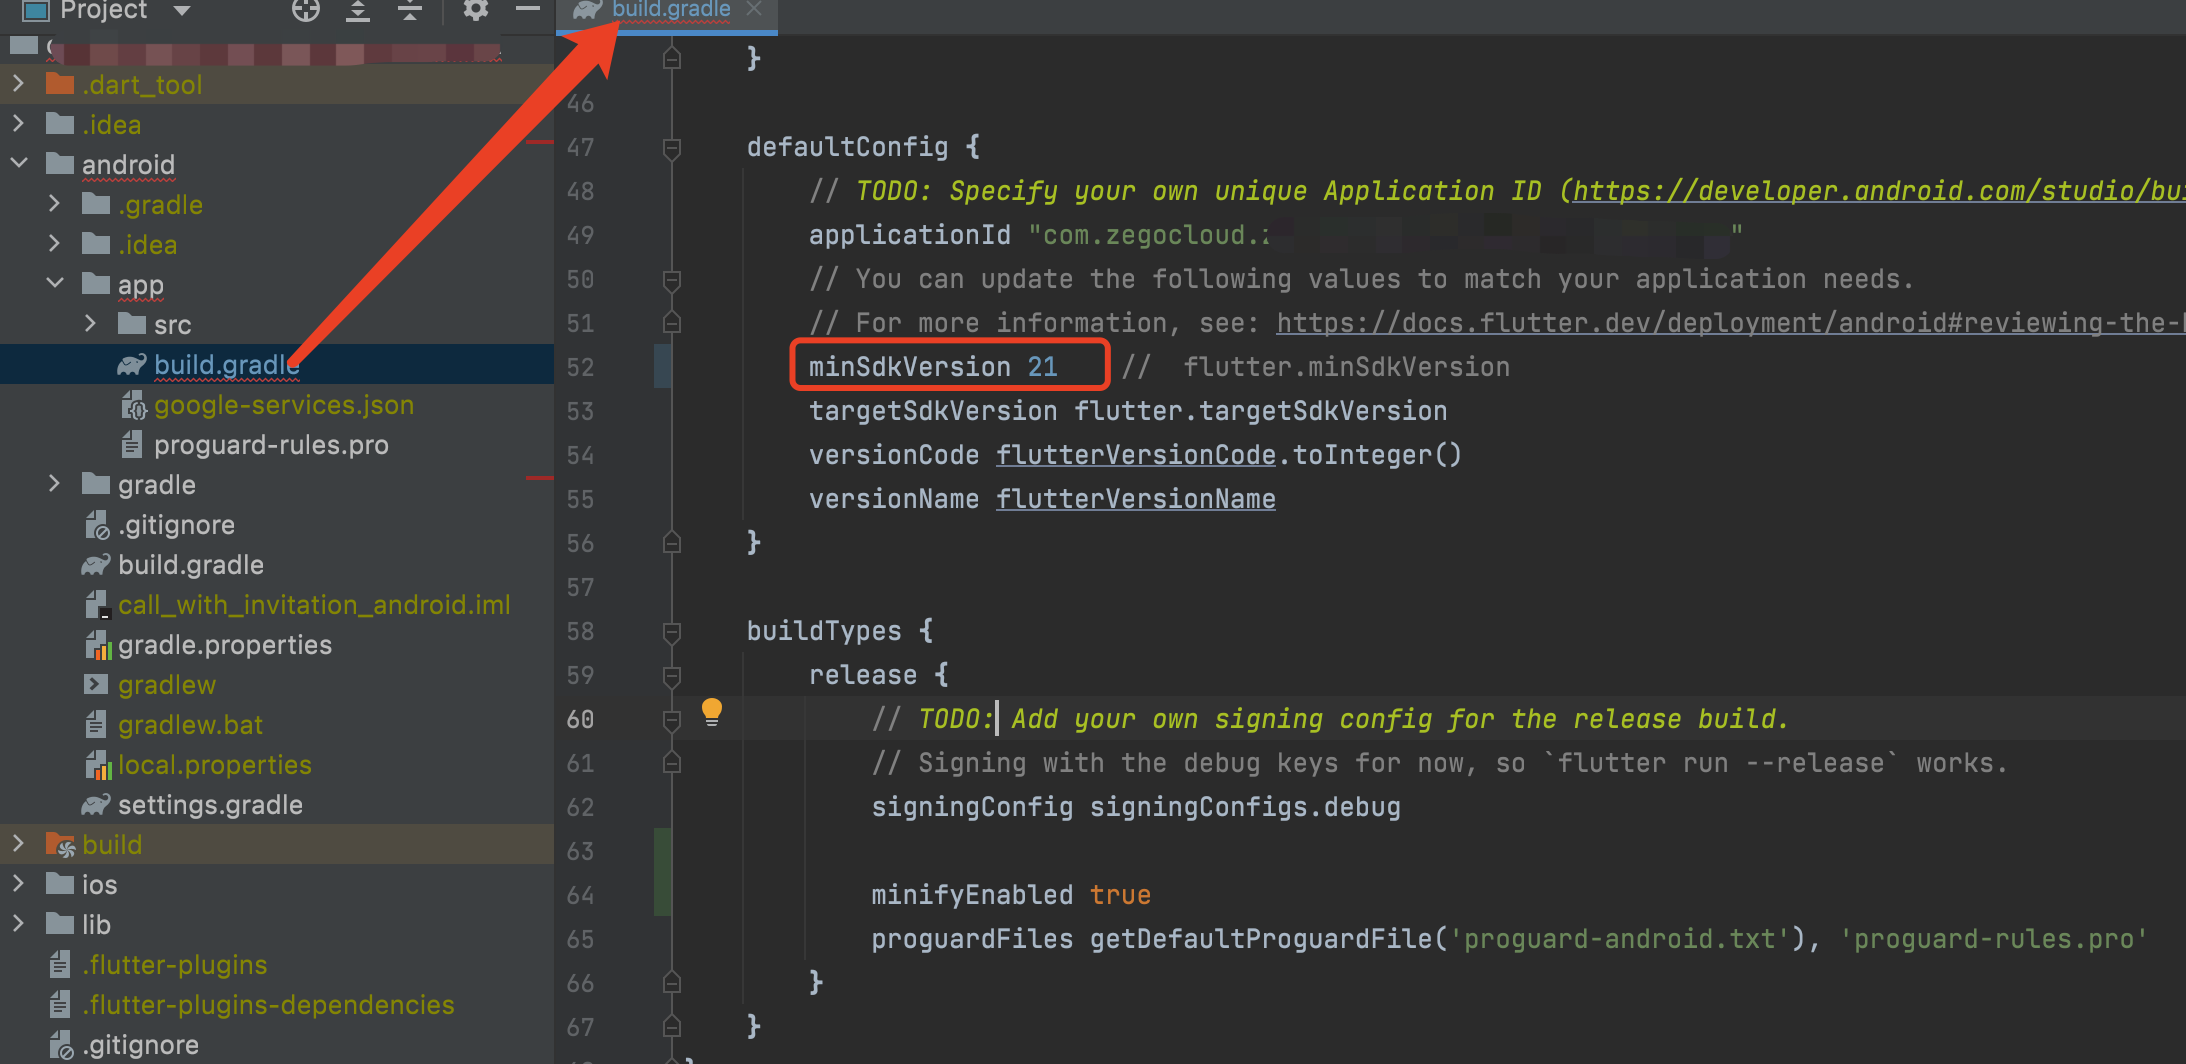The width and height of the screenshot is (2186, 1064).
Task: Select Opened File with the crosshair icon
Action: tap(306, 12)
